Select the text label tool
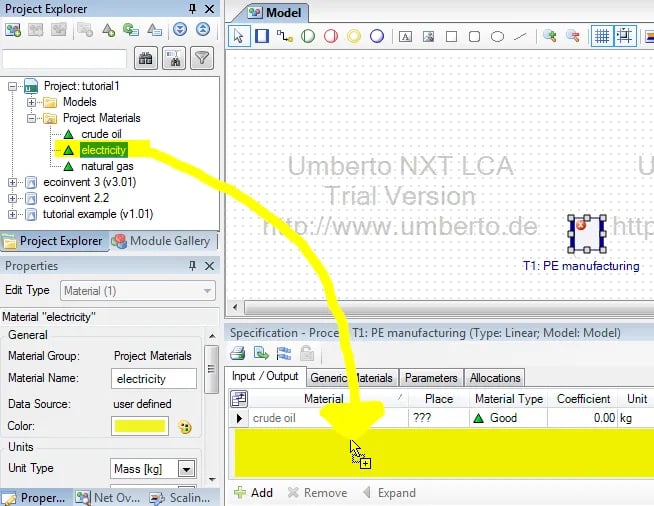This screenshot has width=654, height=506. [x=405, y=37]
